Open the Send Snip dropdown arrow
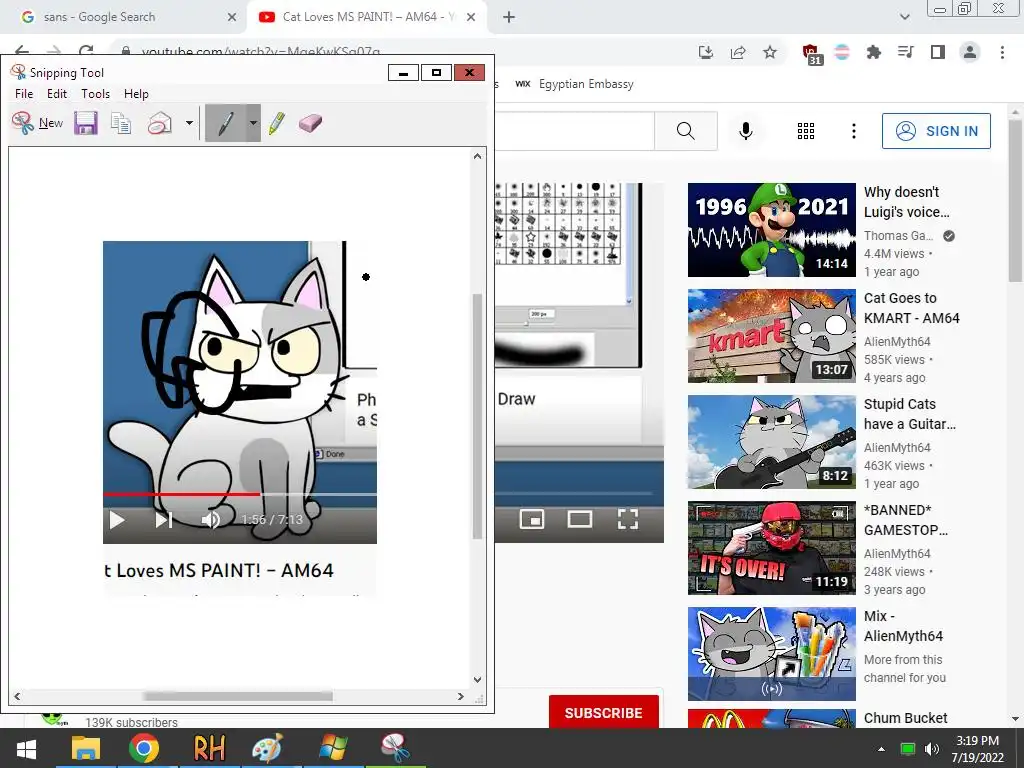This screenshot has width=1024, height=768. click(x=189, y=123)
